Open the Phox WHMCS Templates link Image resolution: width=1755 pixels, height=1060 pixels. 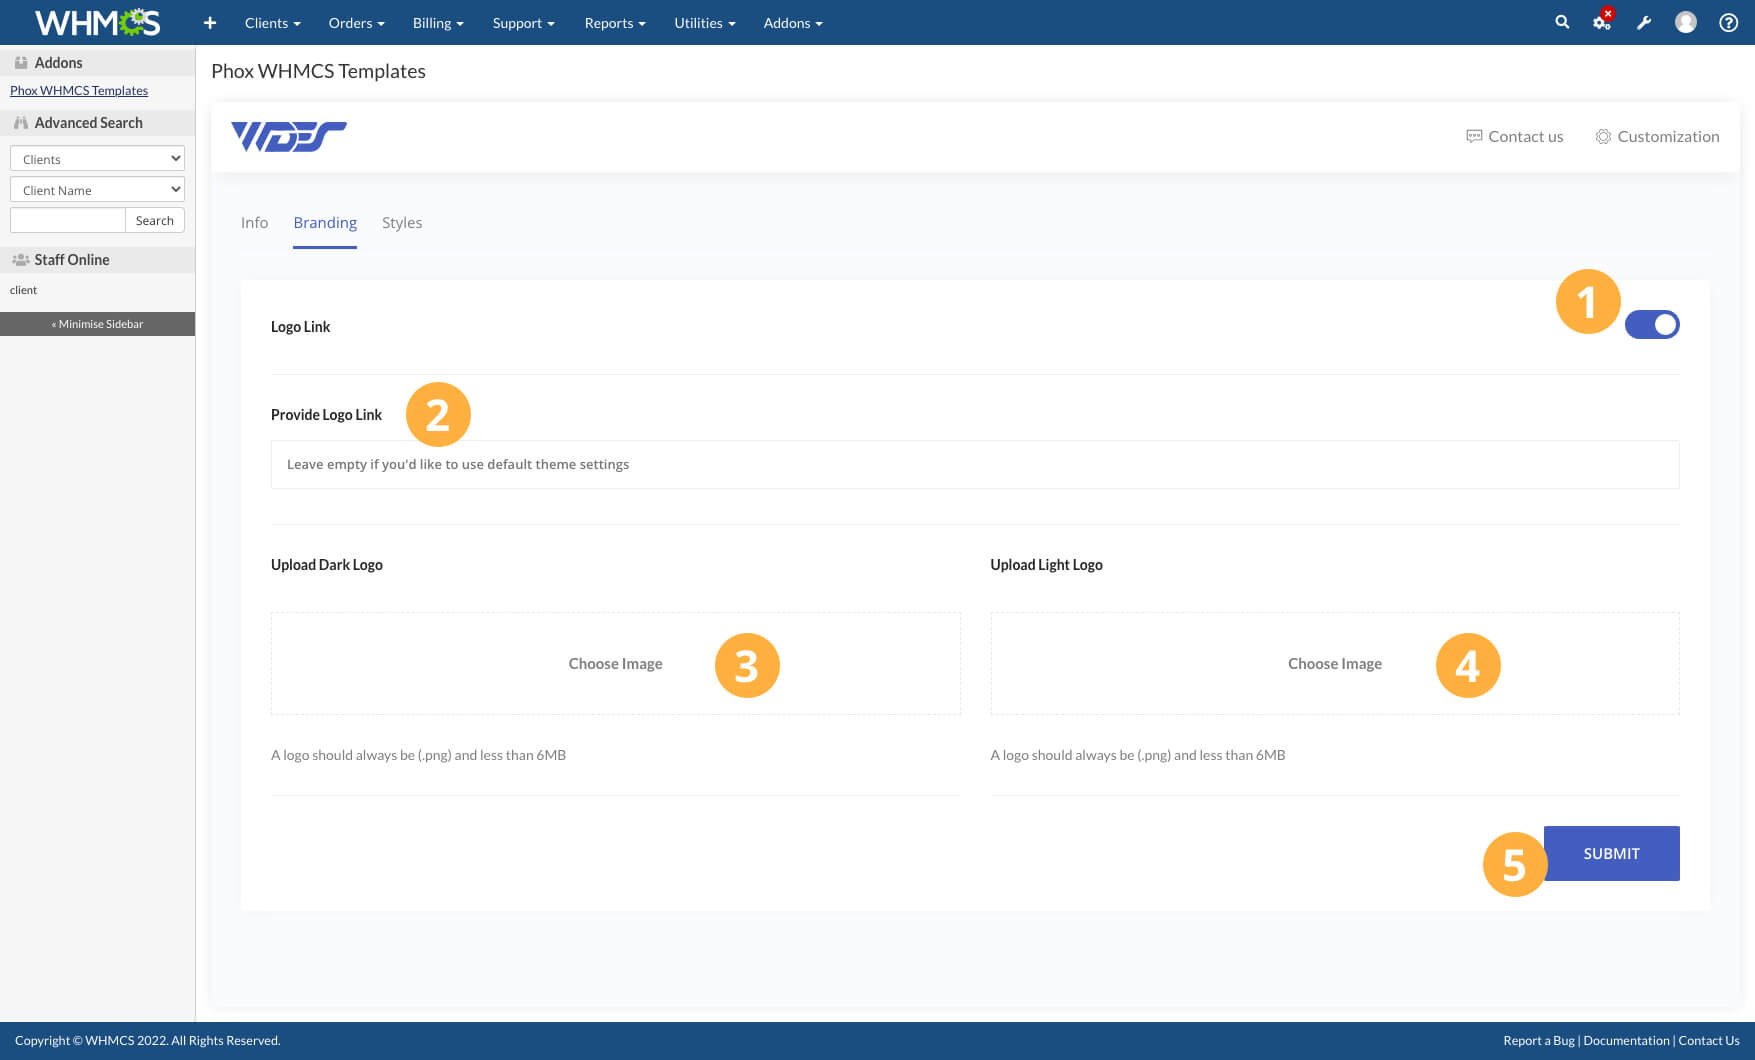(x=79, y=90)
